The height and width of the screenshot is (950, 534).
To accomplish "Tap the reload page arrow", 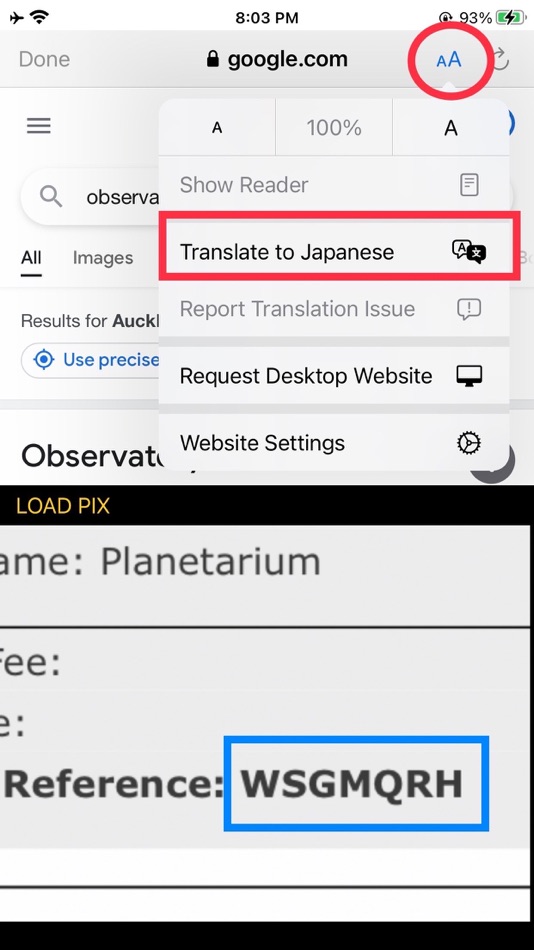I will [x=499, y=59].
